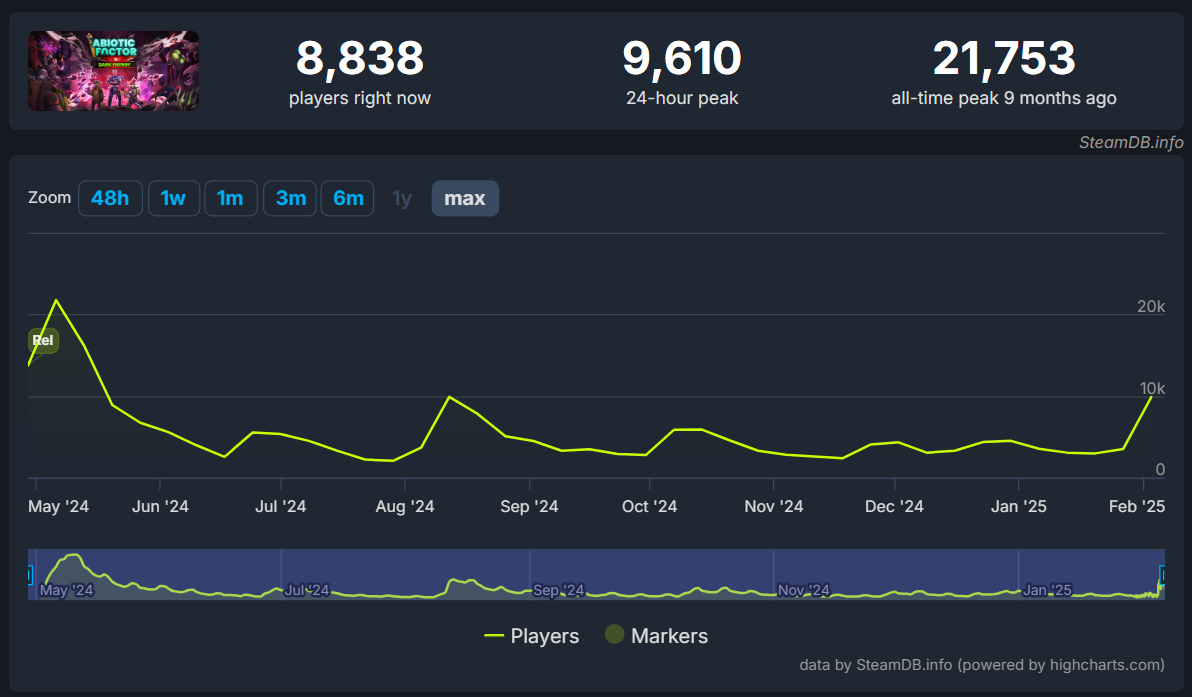Grab the left navigator range handle
This screenshot has width=1192, height=697.
click(30, 575)
